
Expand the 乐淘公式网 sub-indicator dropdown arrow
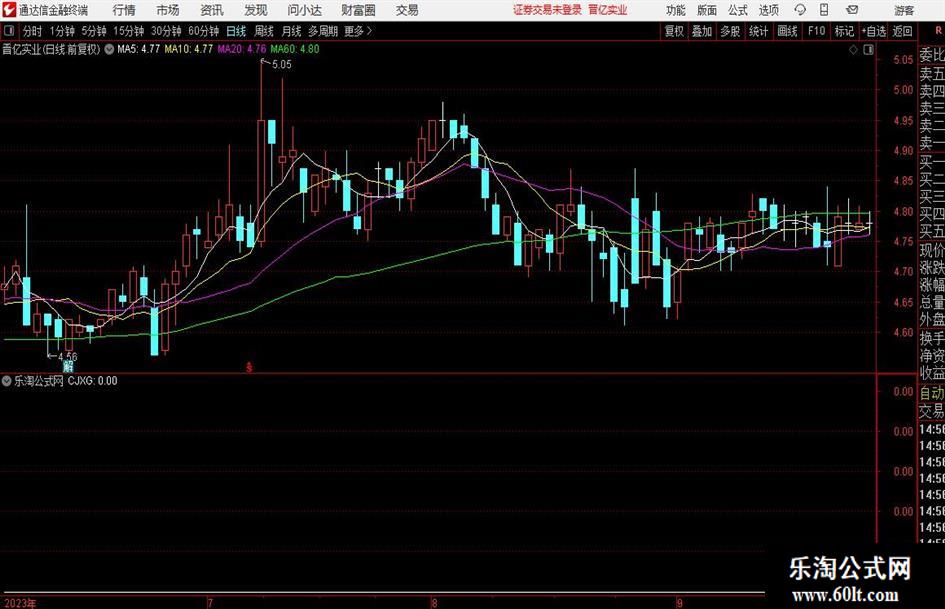point(7,381)
